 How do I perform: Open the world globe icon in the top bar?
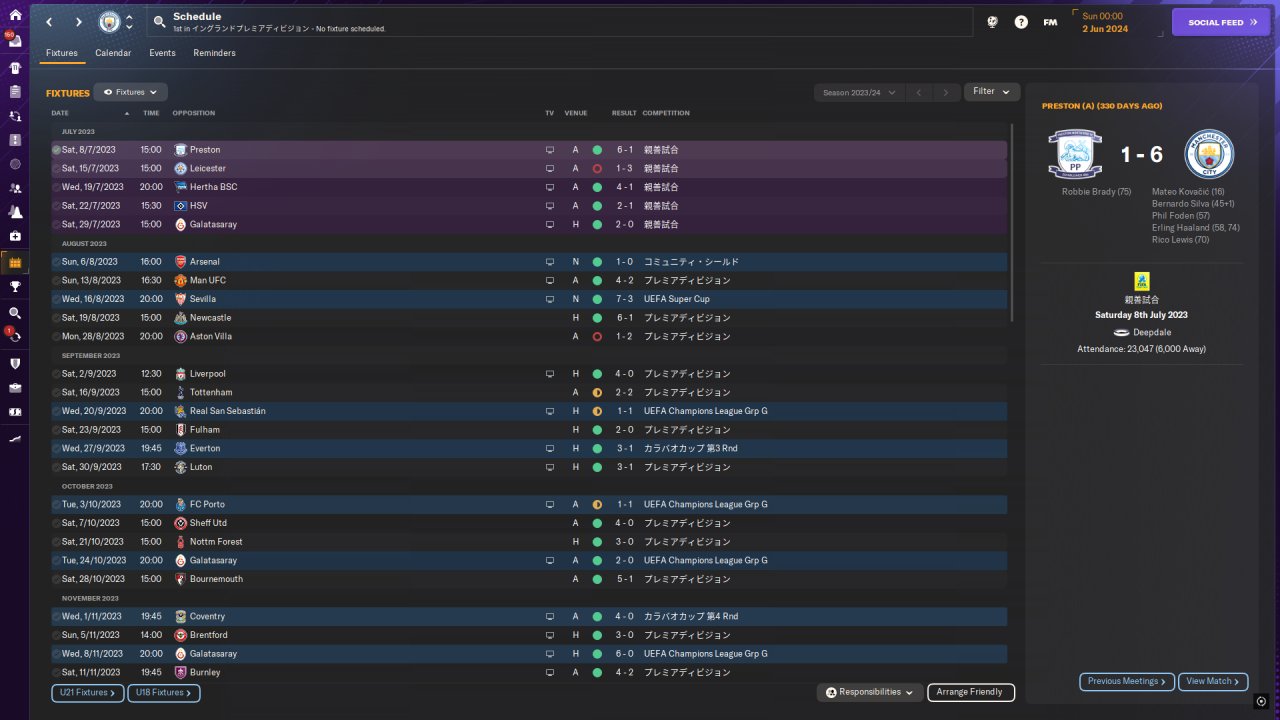[992, 22]
